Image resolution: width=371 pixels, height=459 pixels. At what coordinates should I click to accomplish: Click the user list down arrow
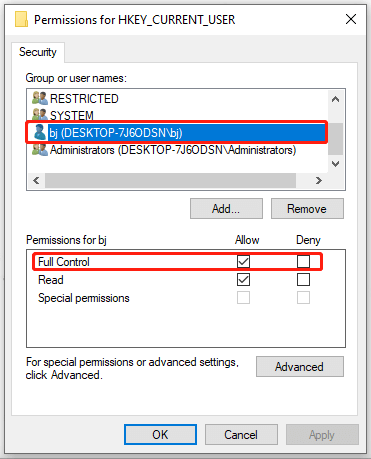[335, 164]
